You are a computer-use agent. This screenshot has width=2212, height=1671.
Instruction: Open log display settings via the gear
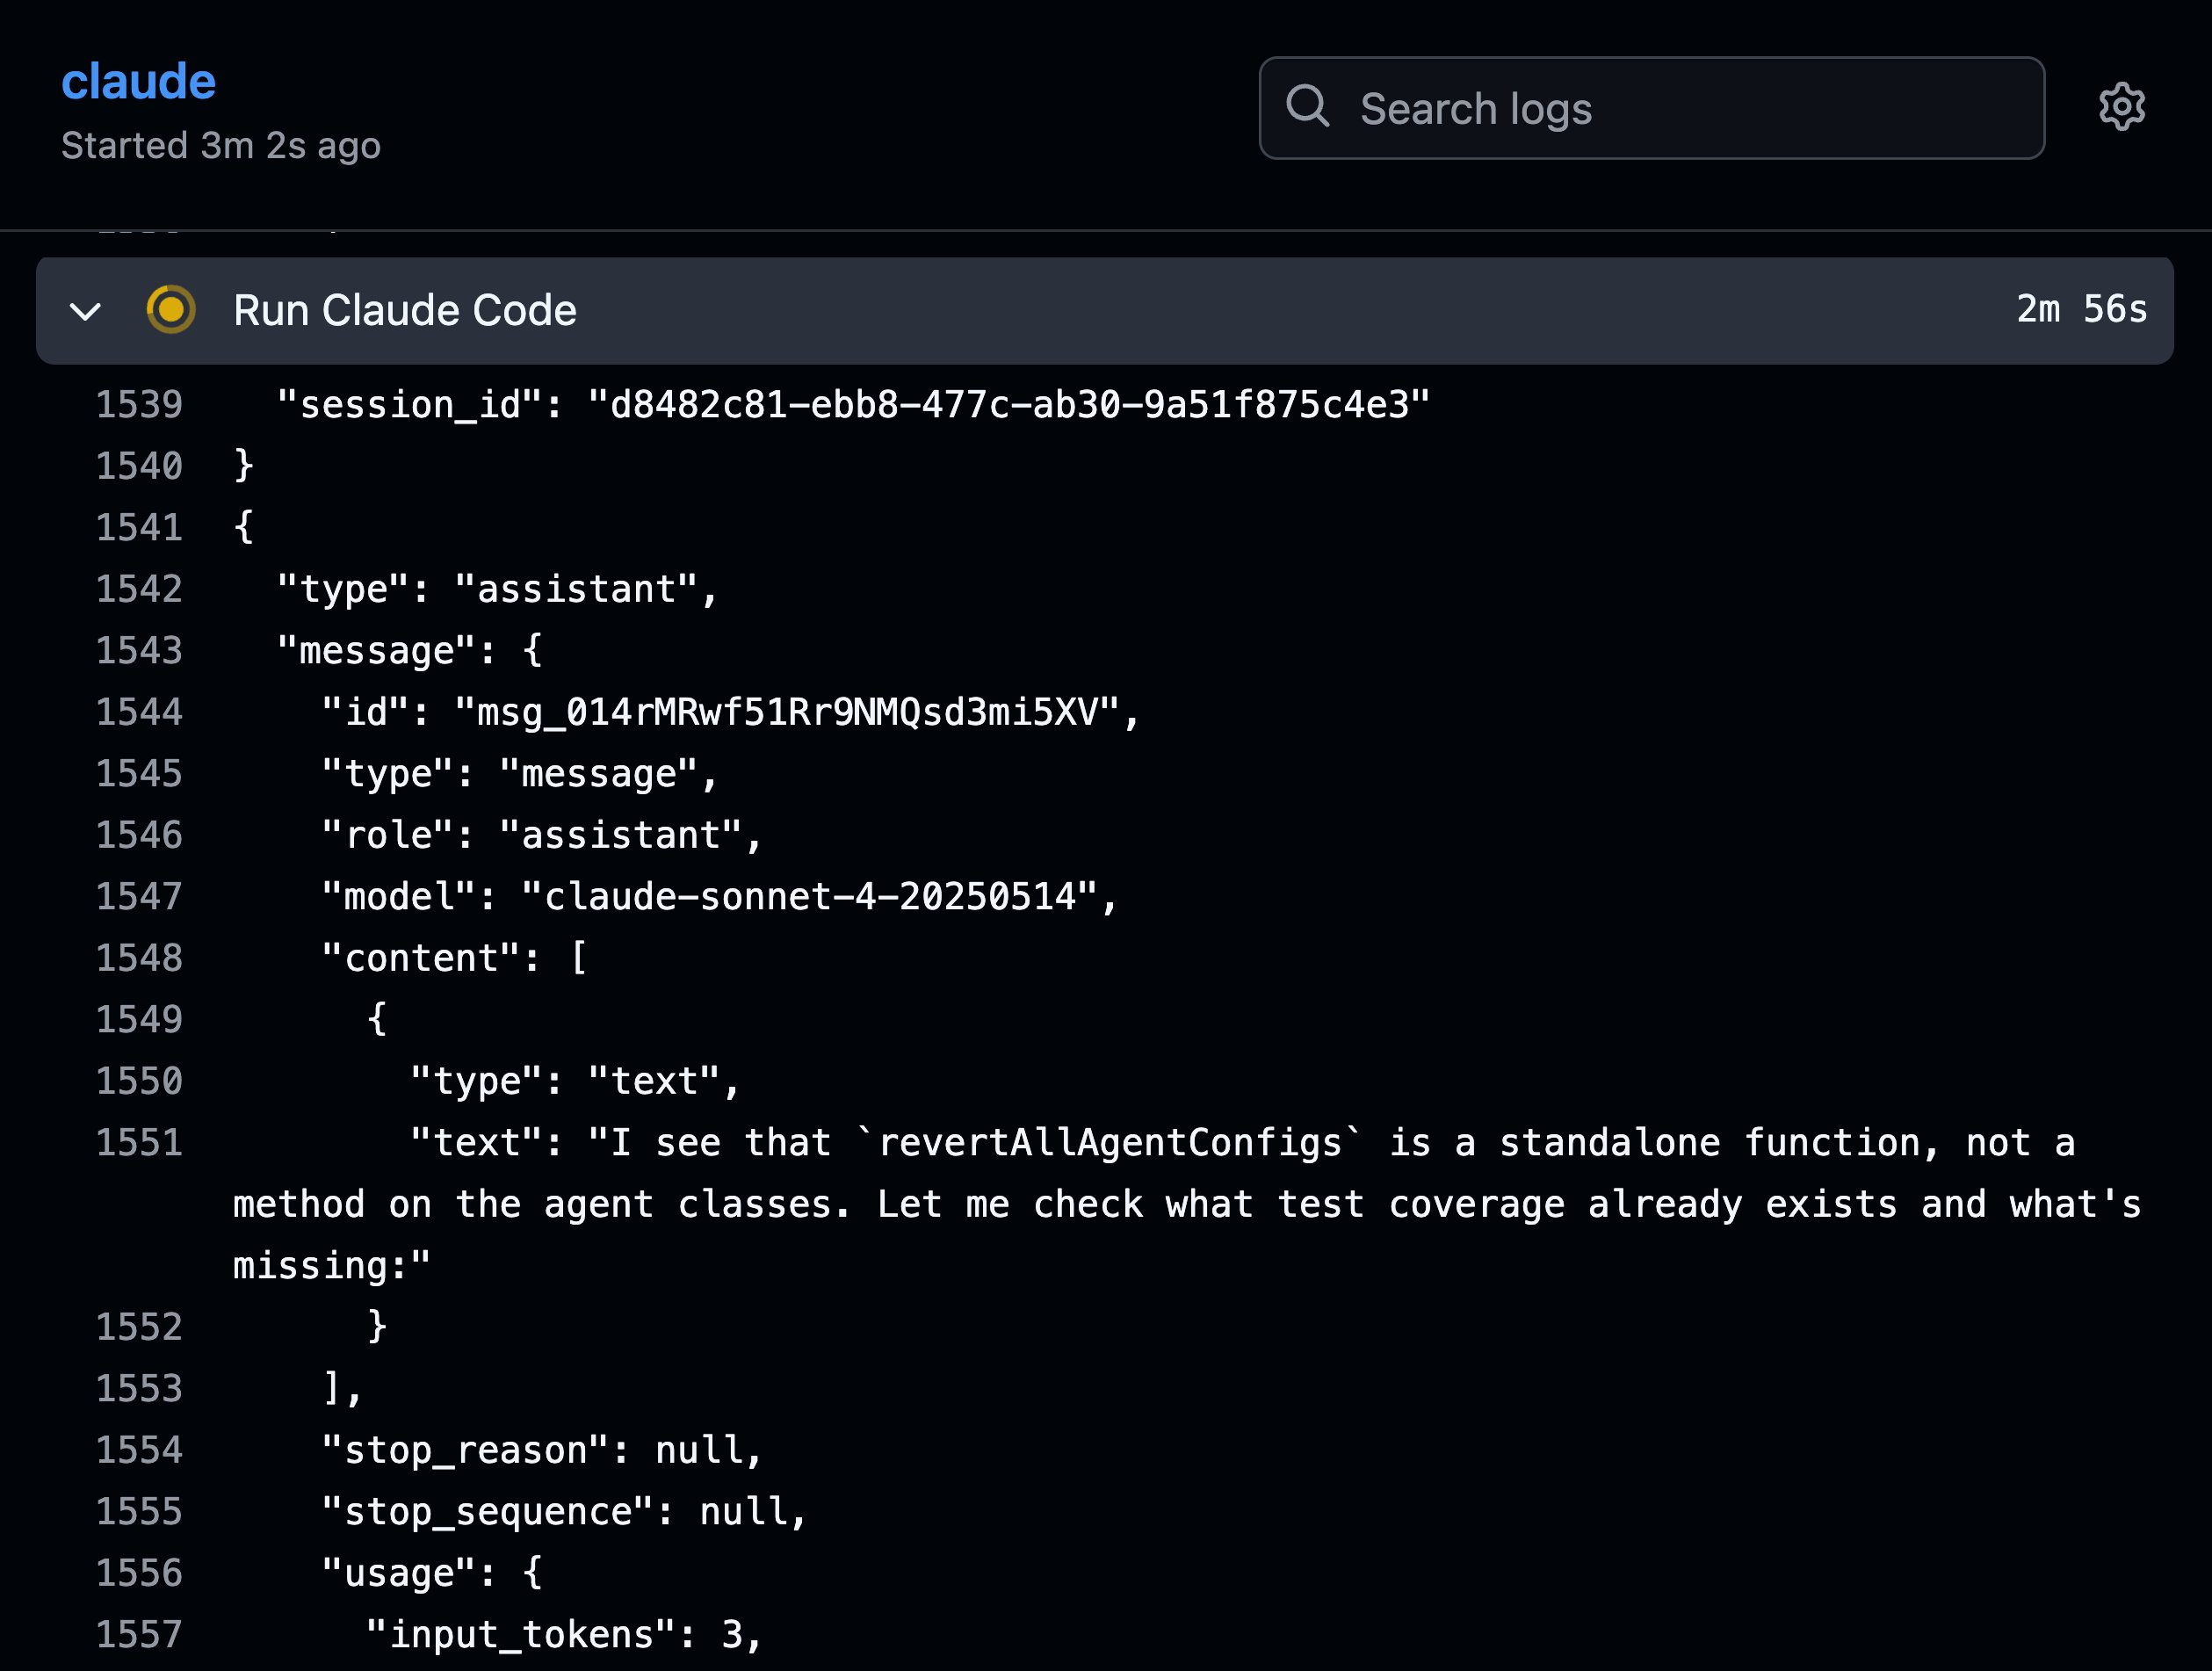[x=2123, y=107]
